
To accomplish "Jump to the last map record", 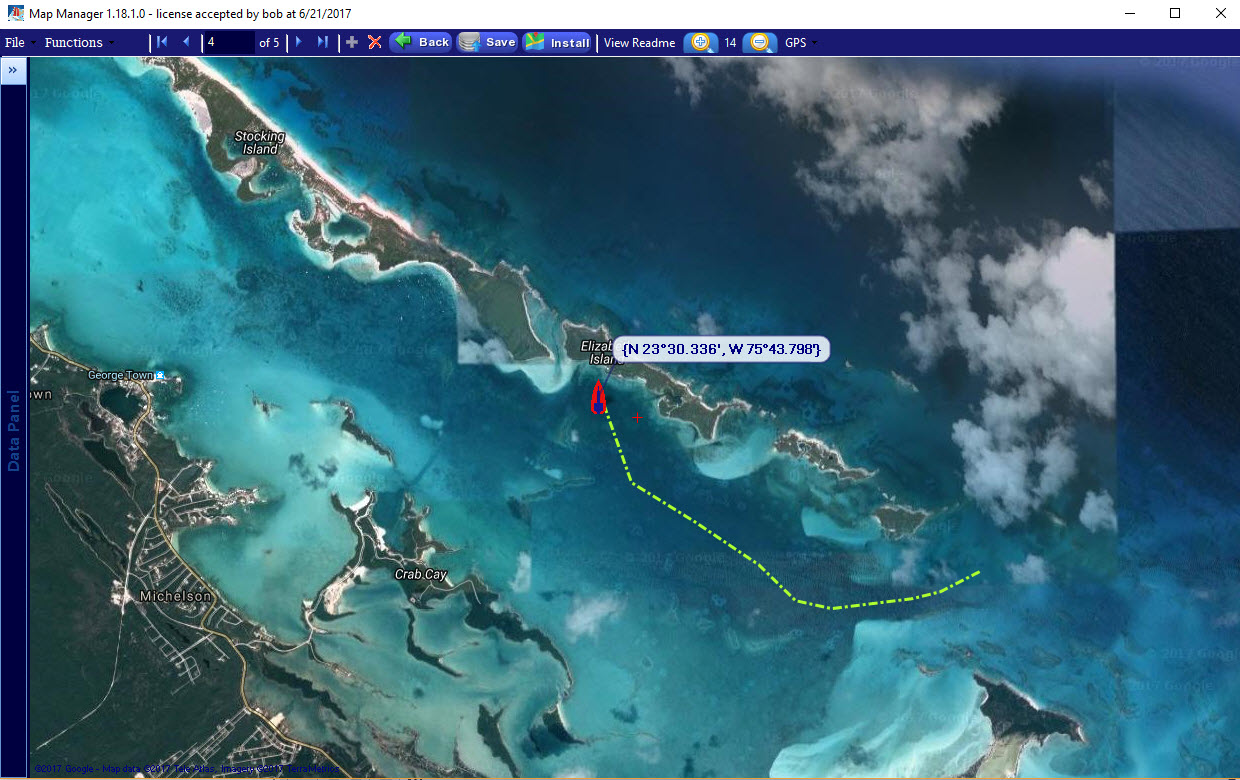I will [x=322, y=42].
